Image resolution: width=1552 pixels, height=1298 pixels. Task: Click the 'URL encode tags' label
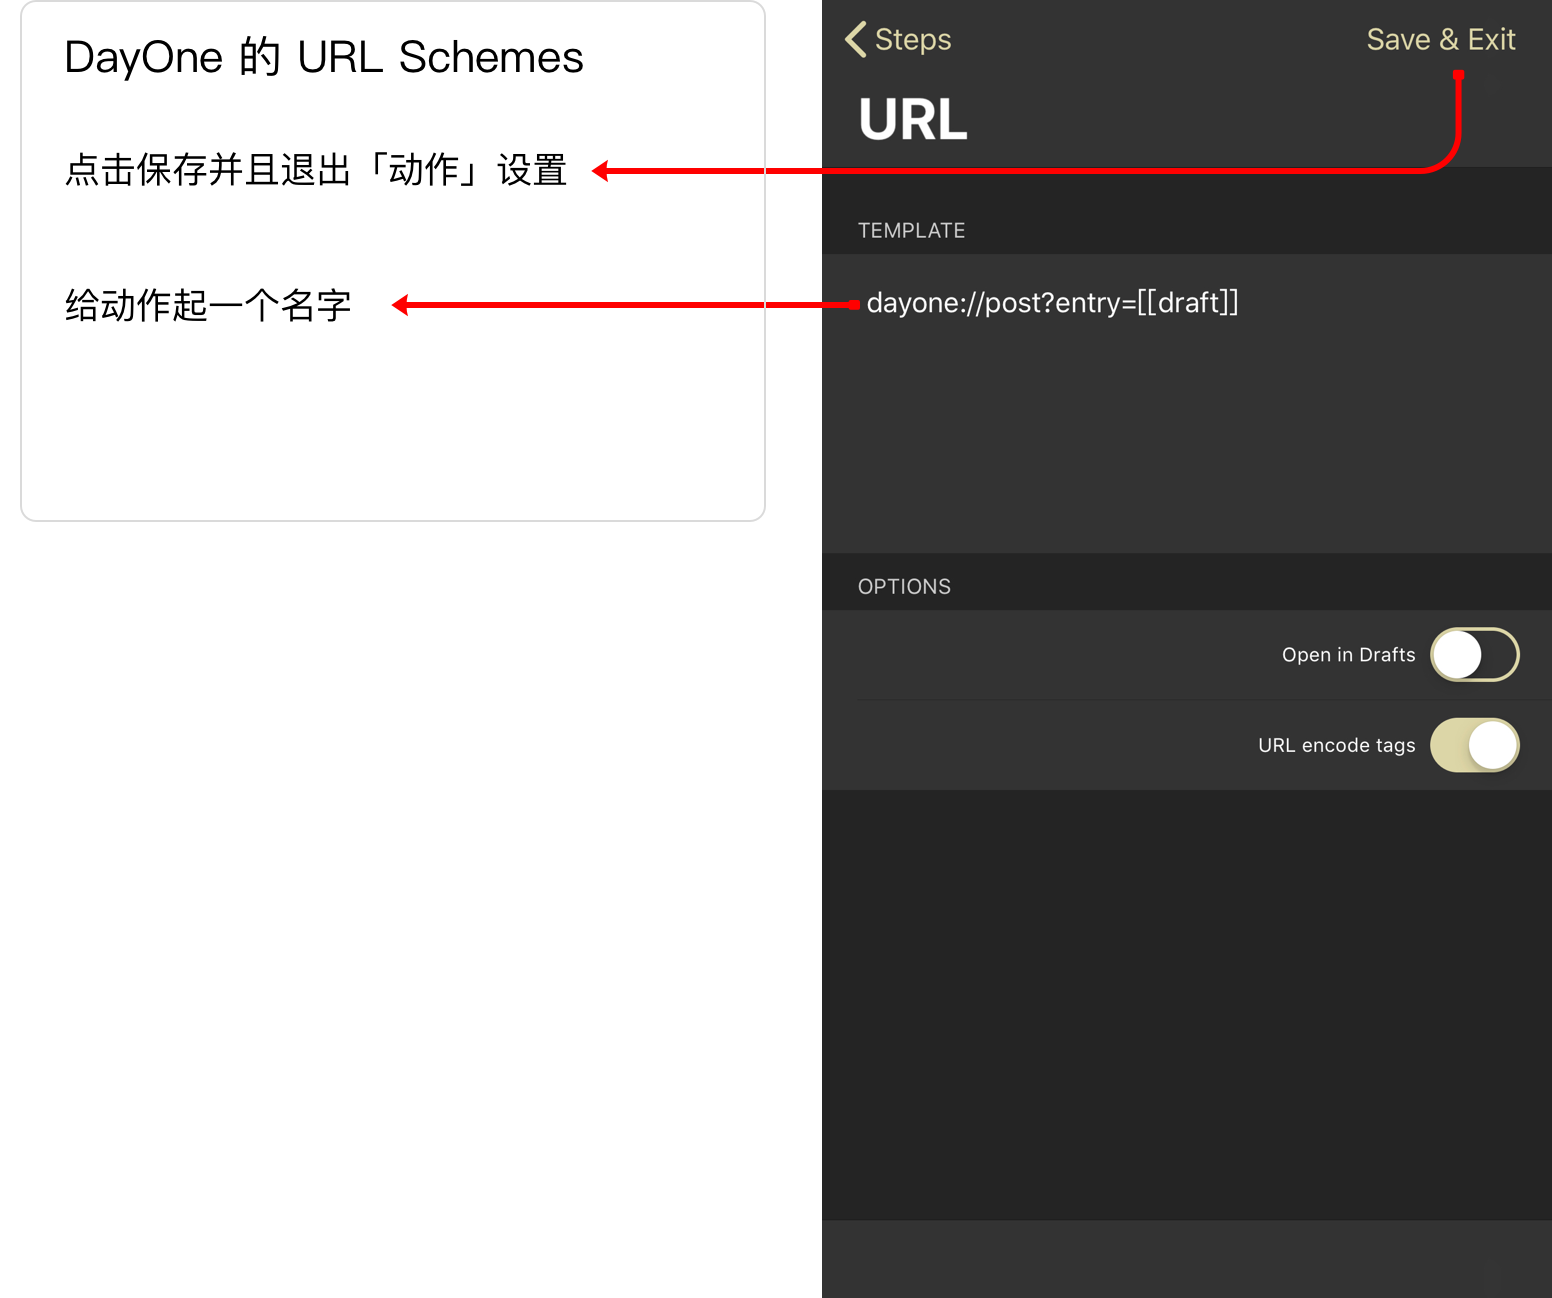coord(1336,745)
